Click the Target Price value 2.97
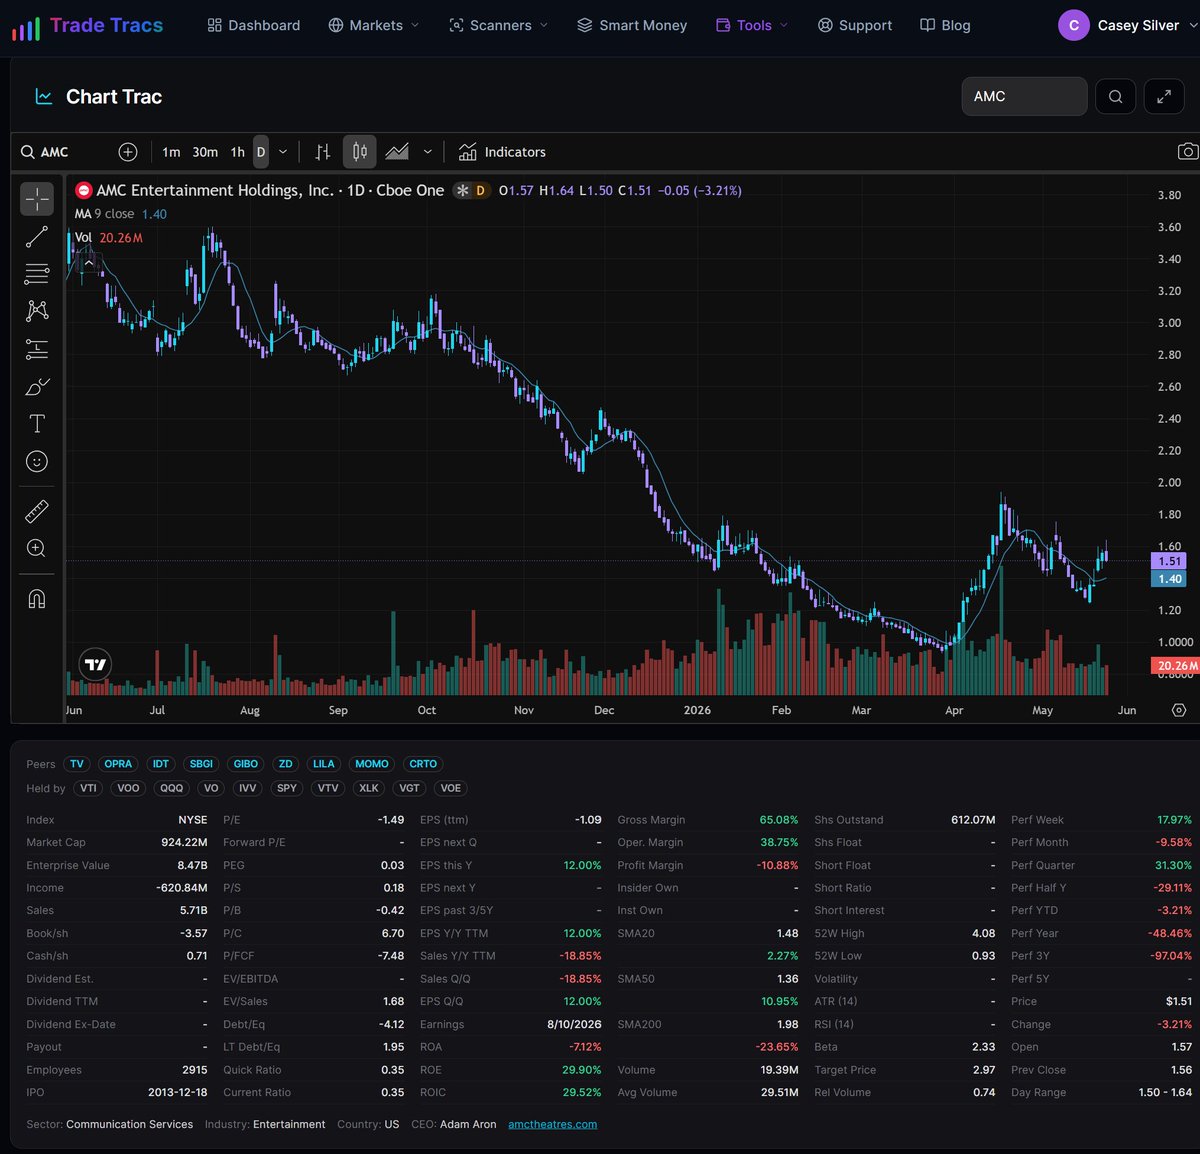 pos(984,1070)
